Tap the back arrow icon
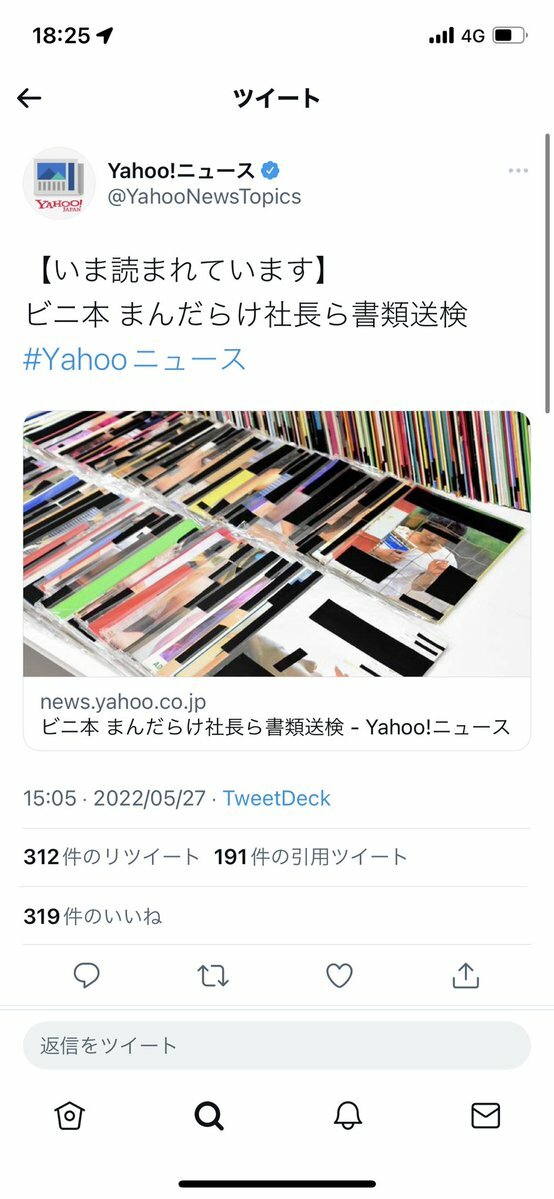 (29, 98)
